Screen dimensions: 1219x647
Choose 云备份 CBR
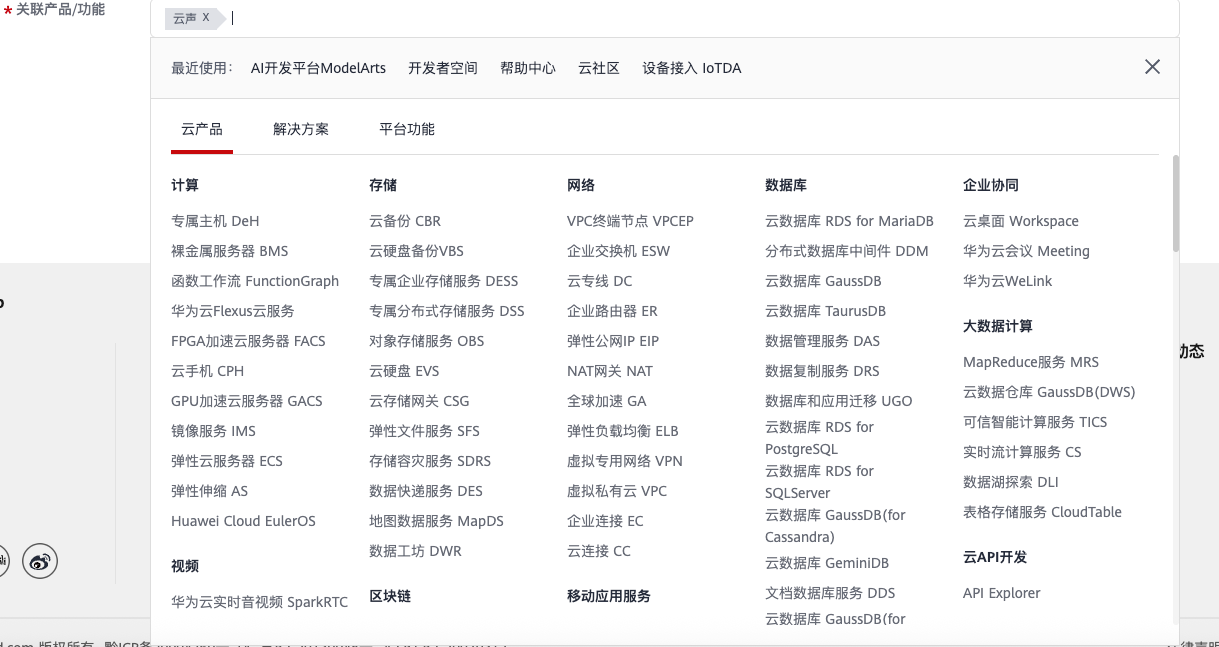(405, 221)
